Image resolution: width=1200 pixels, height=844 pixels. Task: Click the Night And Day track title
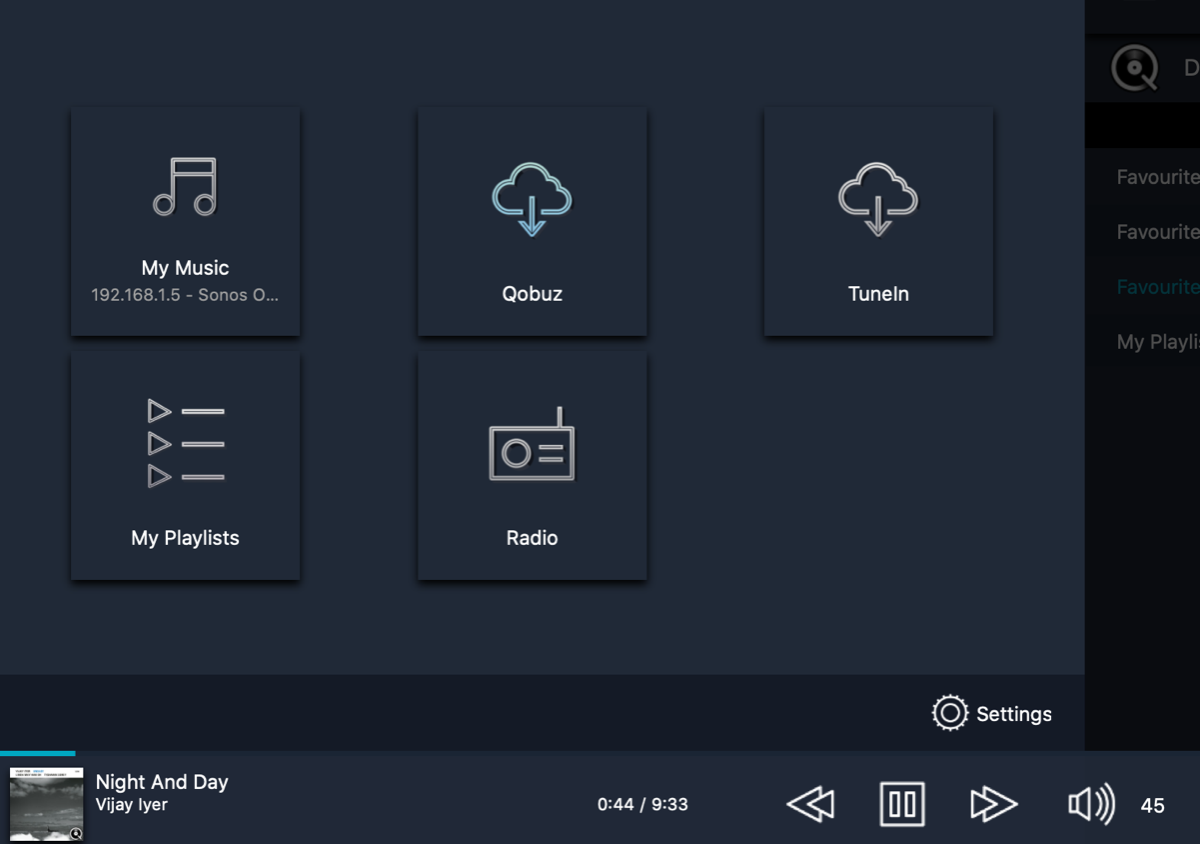[162, 782]
